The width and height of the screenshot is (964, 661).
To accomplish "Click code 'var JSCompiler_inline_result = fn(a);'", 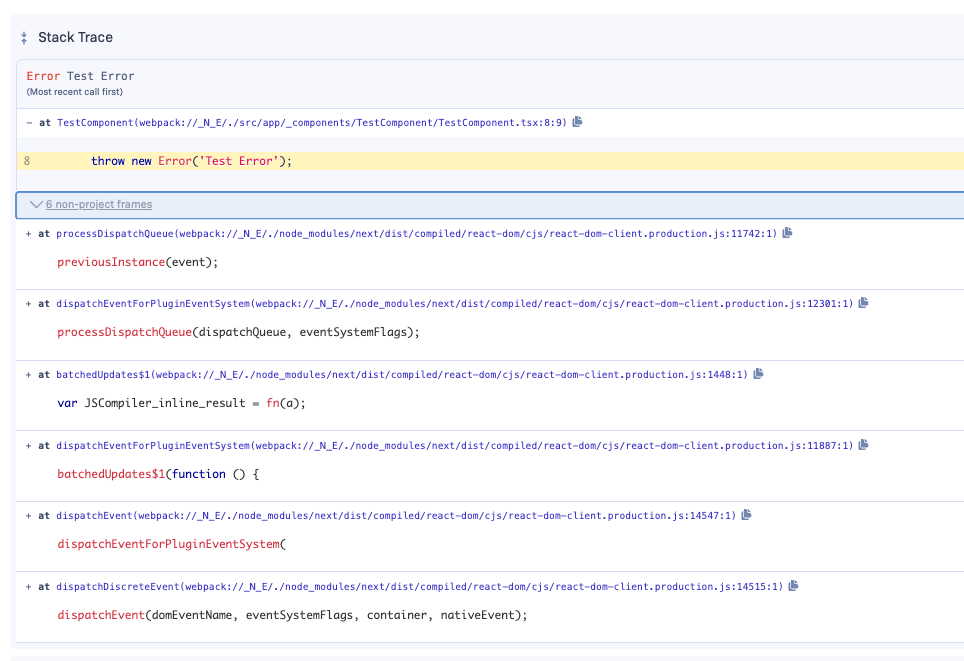I will pyautogui.click(x=181, y=403).
